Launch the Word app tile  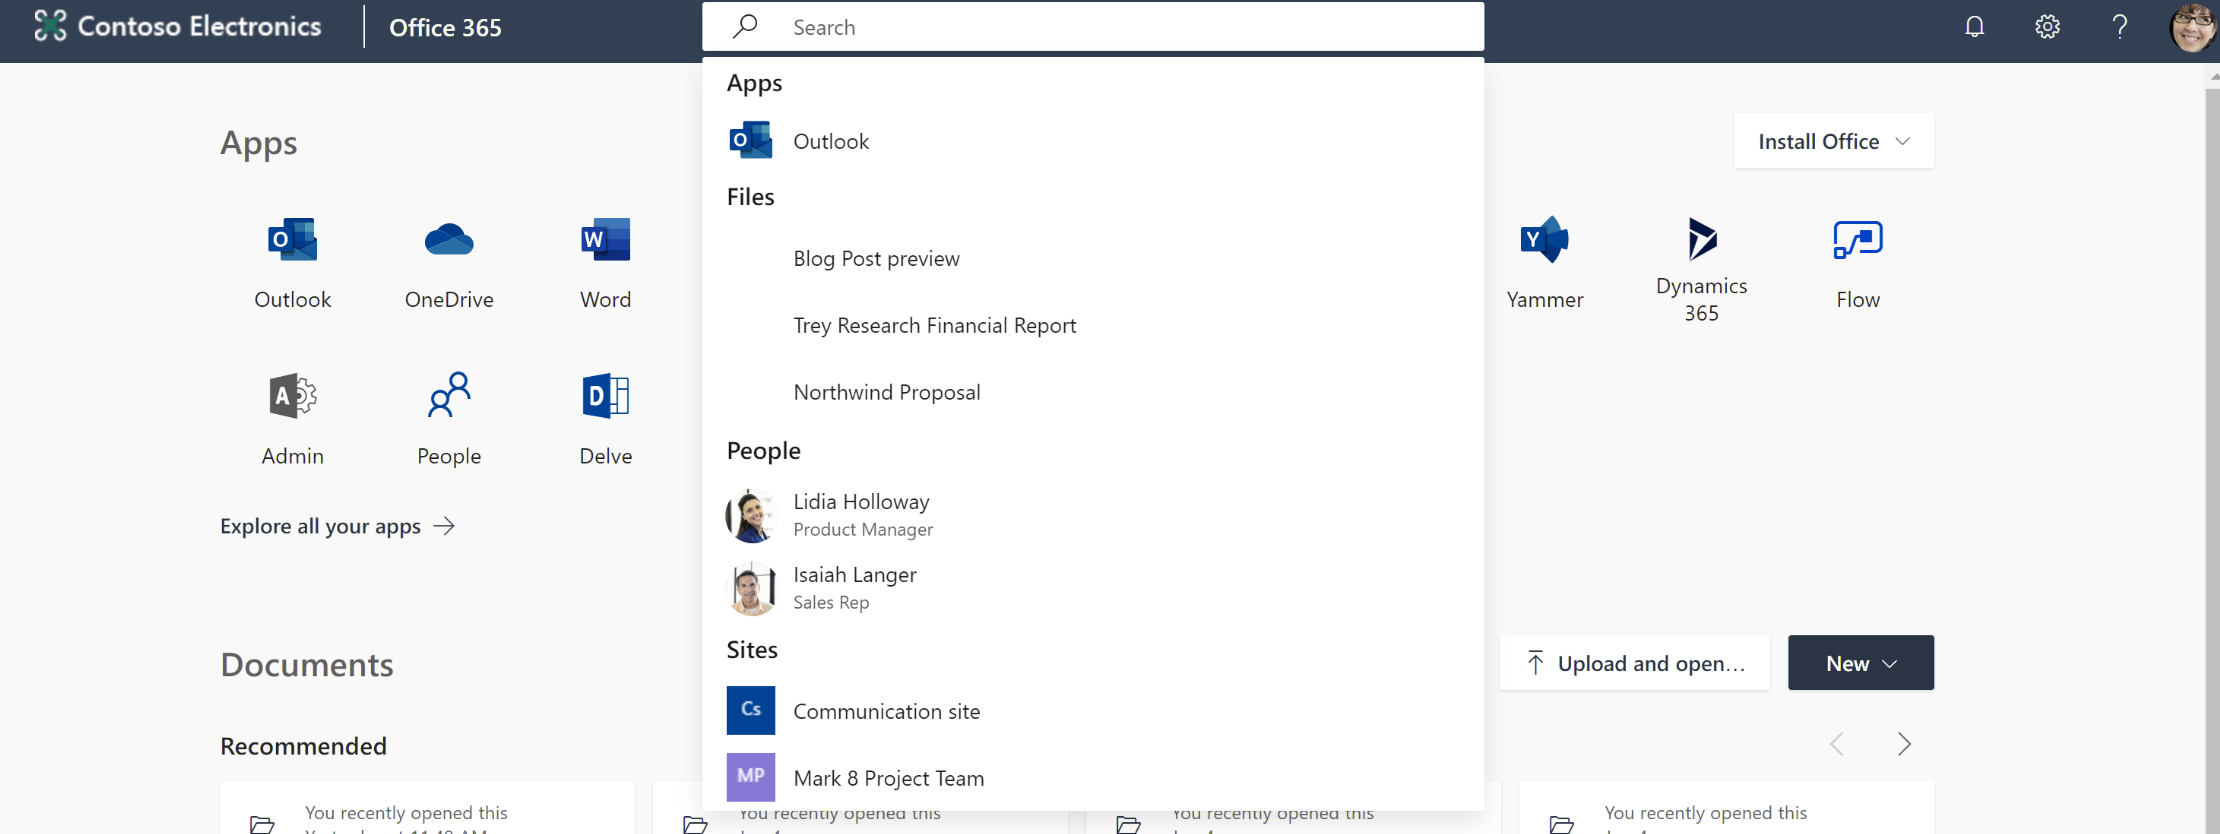click(x=605, y=263)
